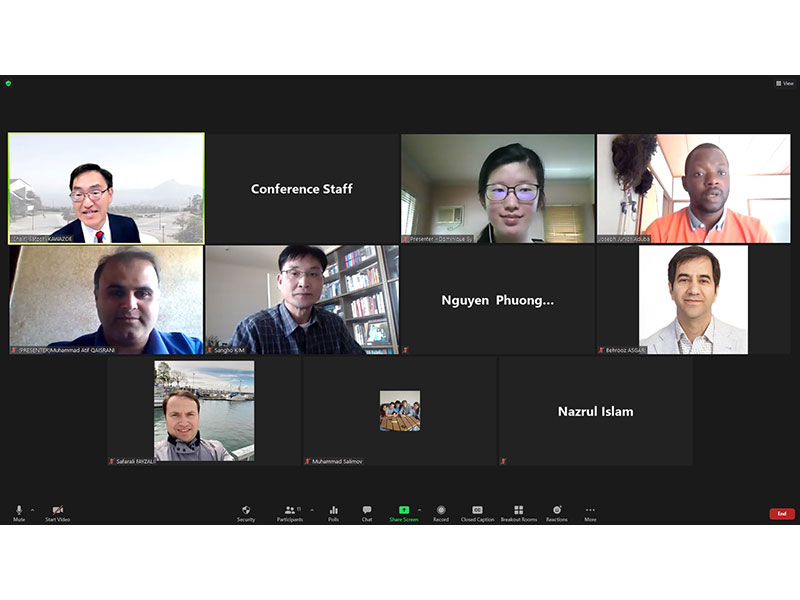Toggle Start Video camera button

pos(58,510)
